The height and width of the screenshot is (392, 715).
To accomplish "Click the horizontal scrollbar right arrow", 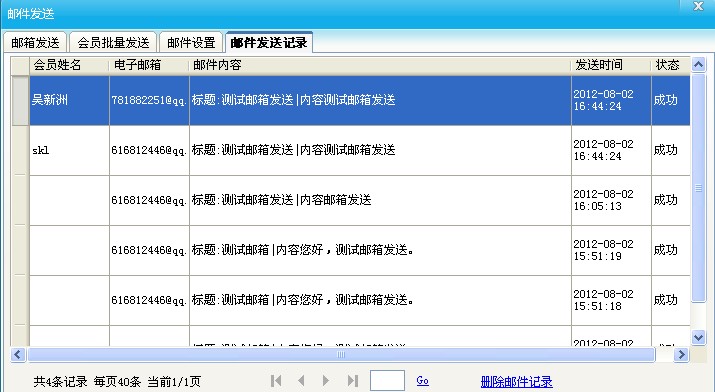I will point(681,354).
